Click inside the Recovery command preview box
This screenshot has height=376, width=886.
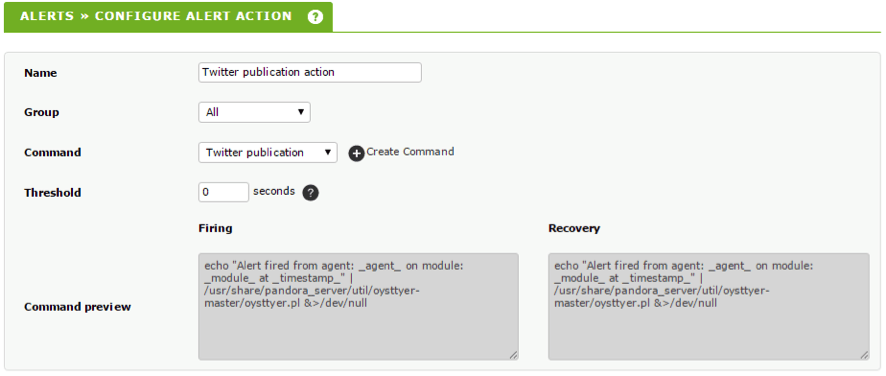pyautogui.click(x=709, y=306)
